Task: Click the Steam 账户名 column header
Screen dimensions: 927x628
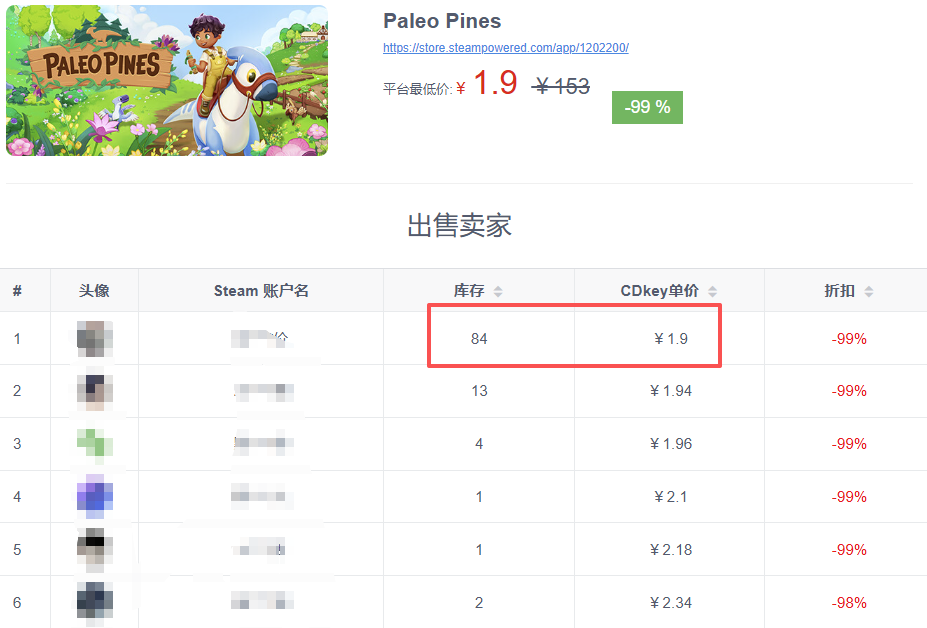Action: coord(261,291)
